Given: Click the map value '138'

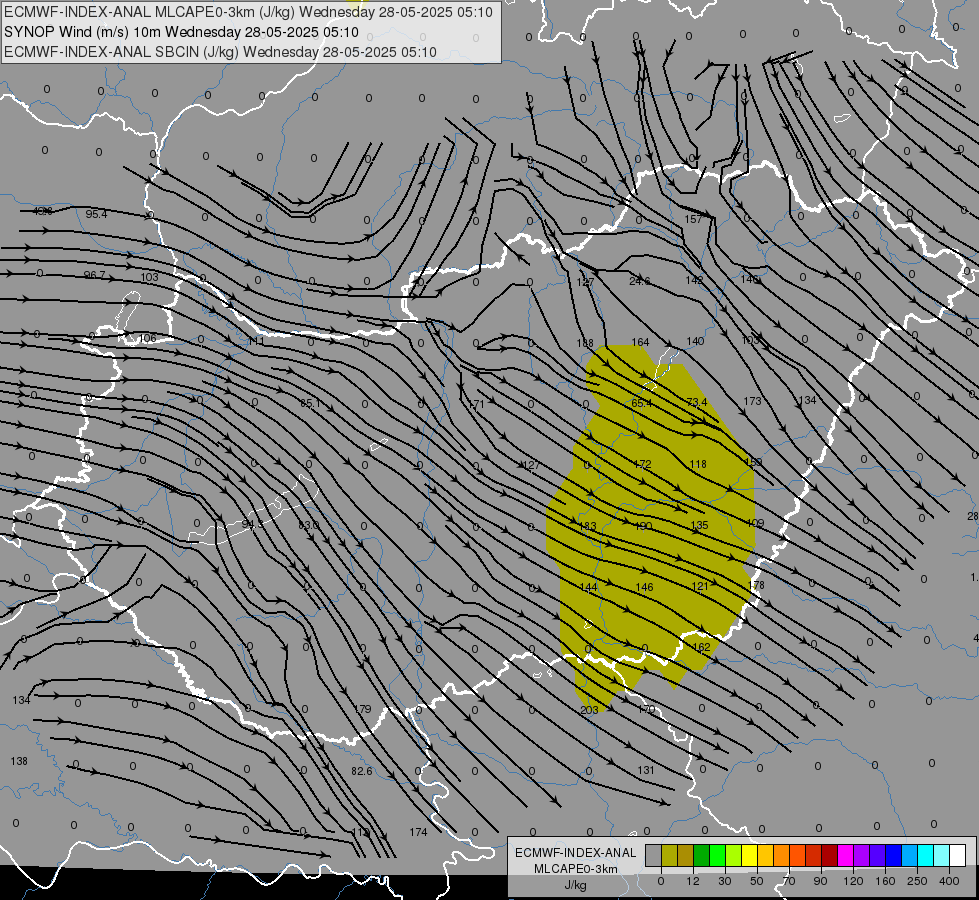Looking at the screenshot, I should tap(19, 761).
